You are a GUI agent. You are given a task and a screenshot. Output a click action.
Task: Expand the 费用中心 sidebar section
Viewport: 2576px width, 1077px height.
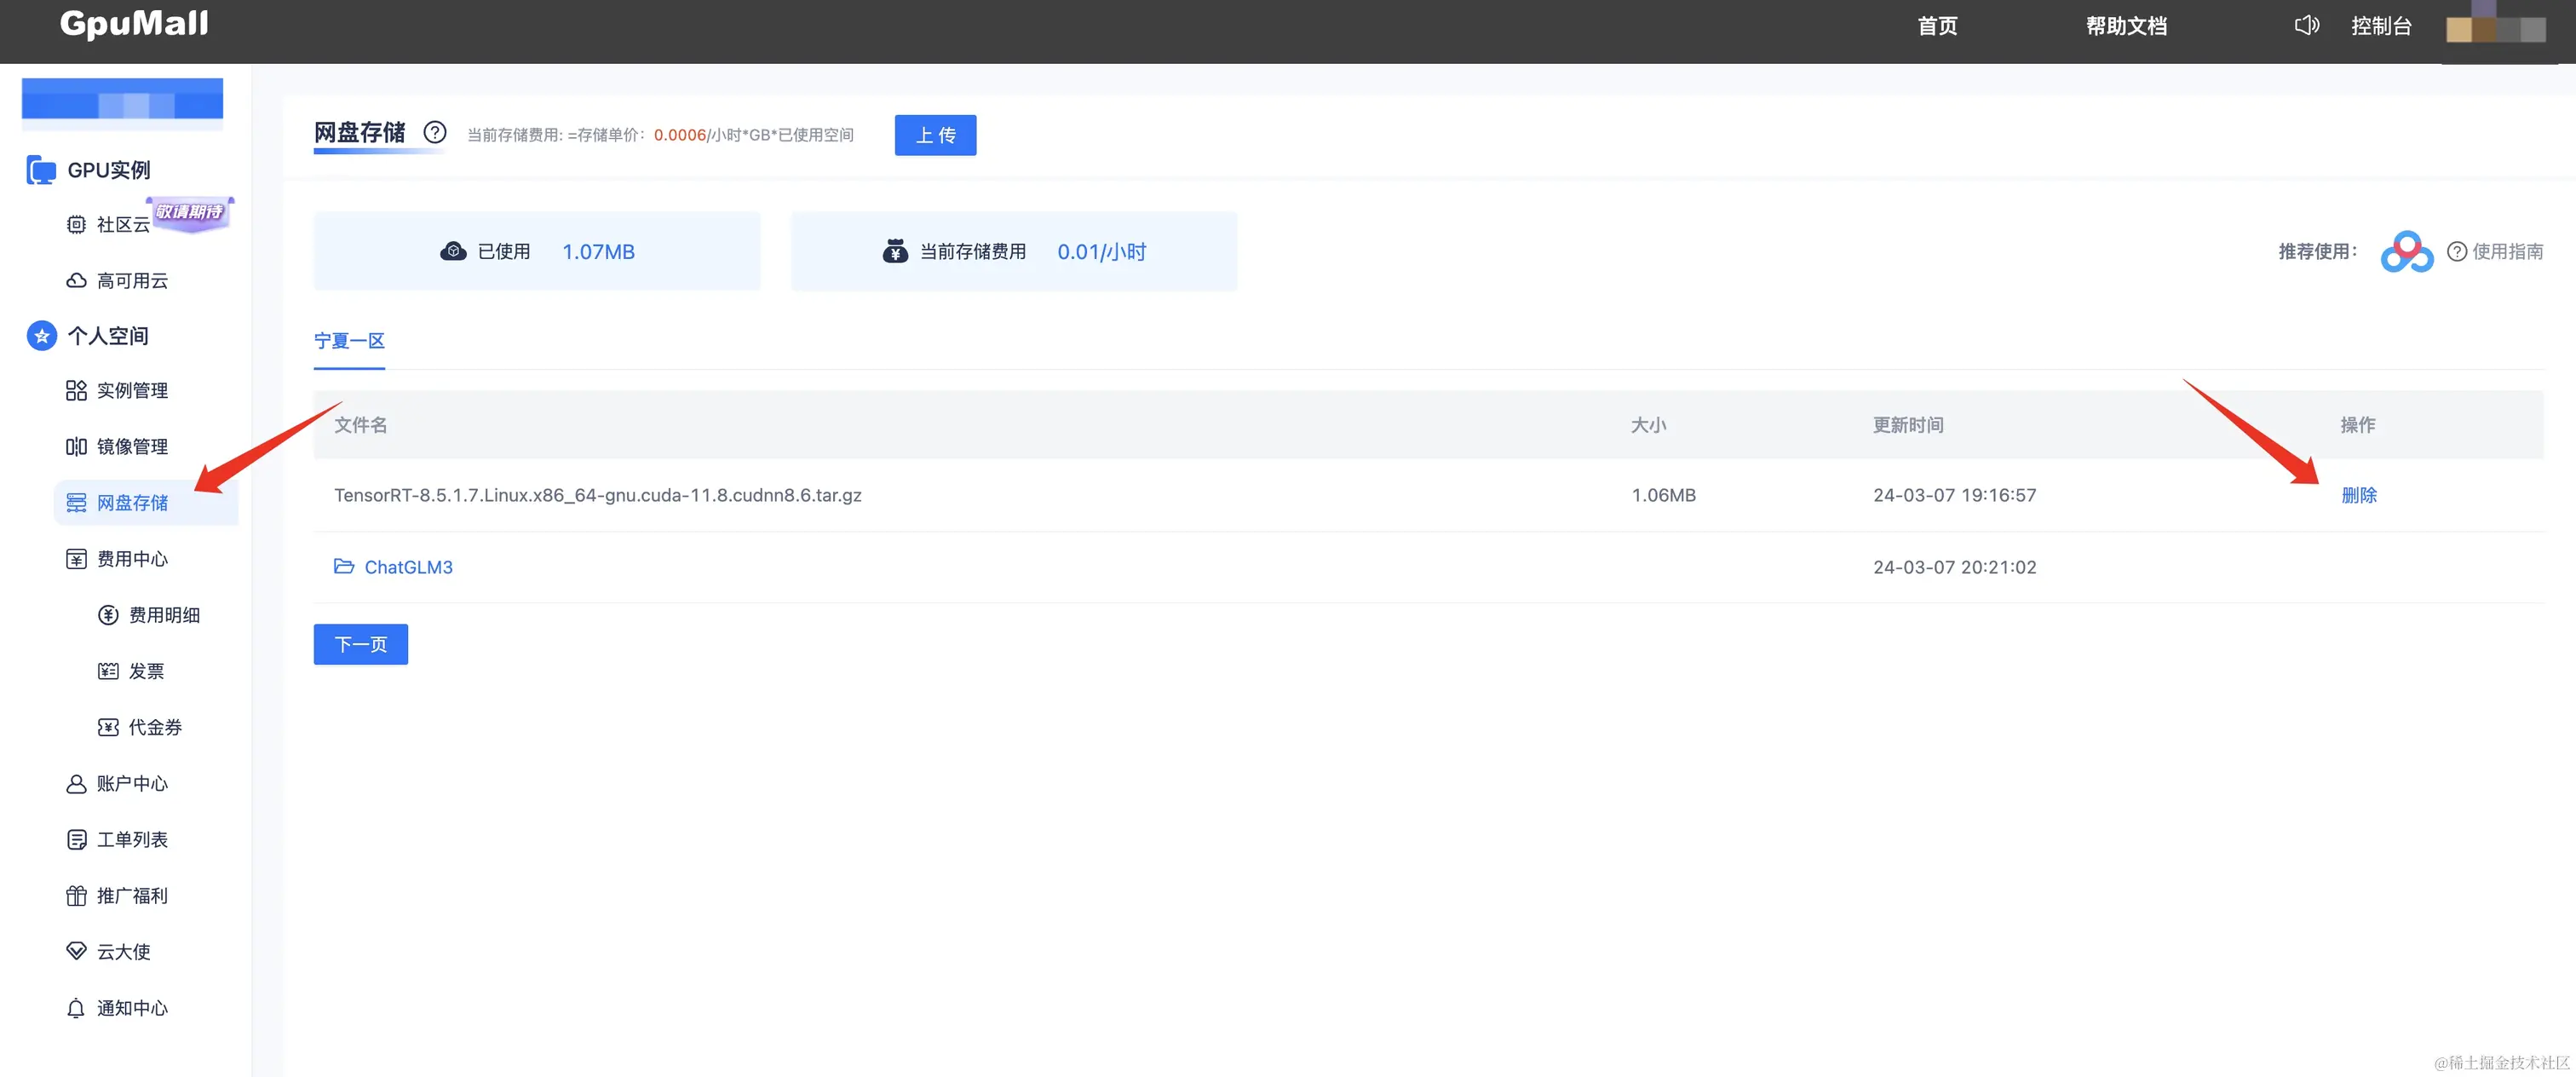(x=132, y=559)
